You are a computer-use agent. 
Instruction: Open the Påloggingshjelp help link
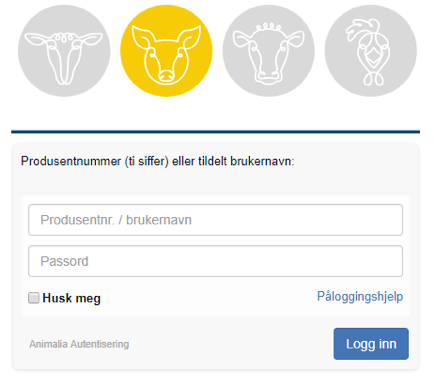(360, 296)
